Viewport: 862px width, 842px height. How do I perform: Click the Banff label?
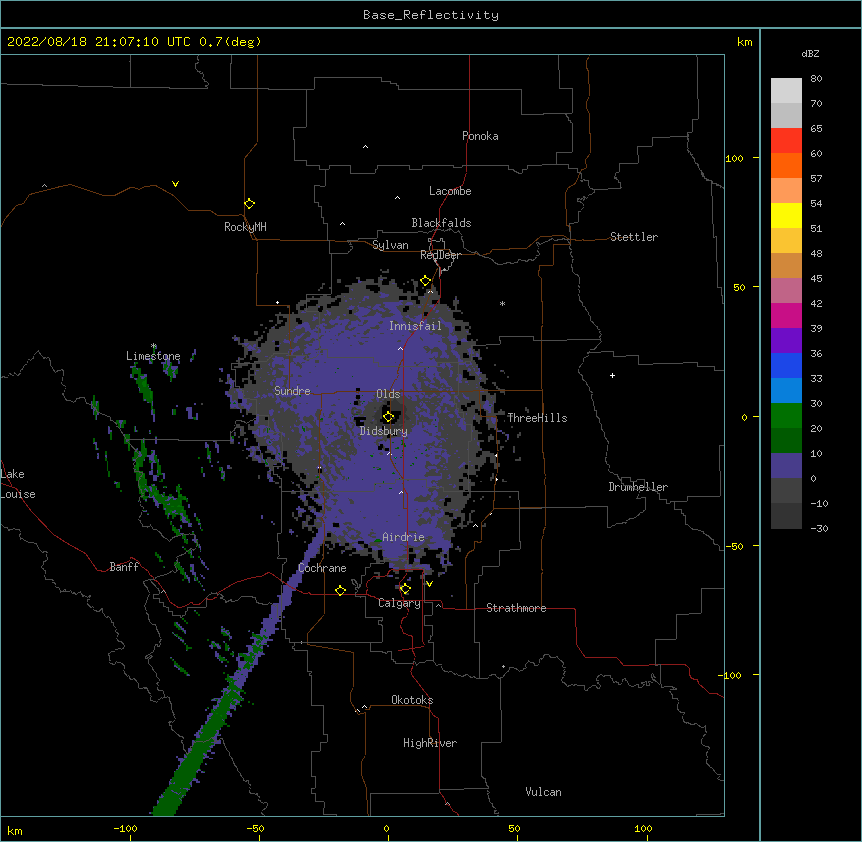click(x=124, y=567)
